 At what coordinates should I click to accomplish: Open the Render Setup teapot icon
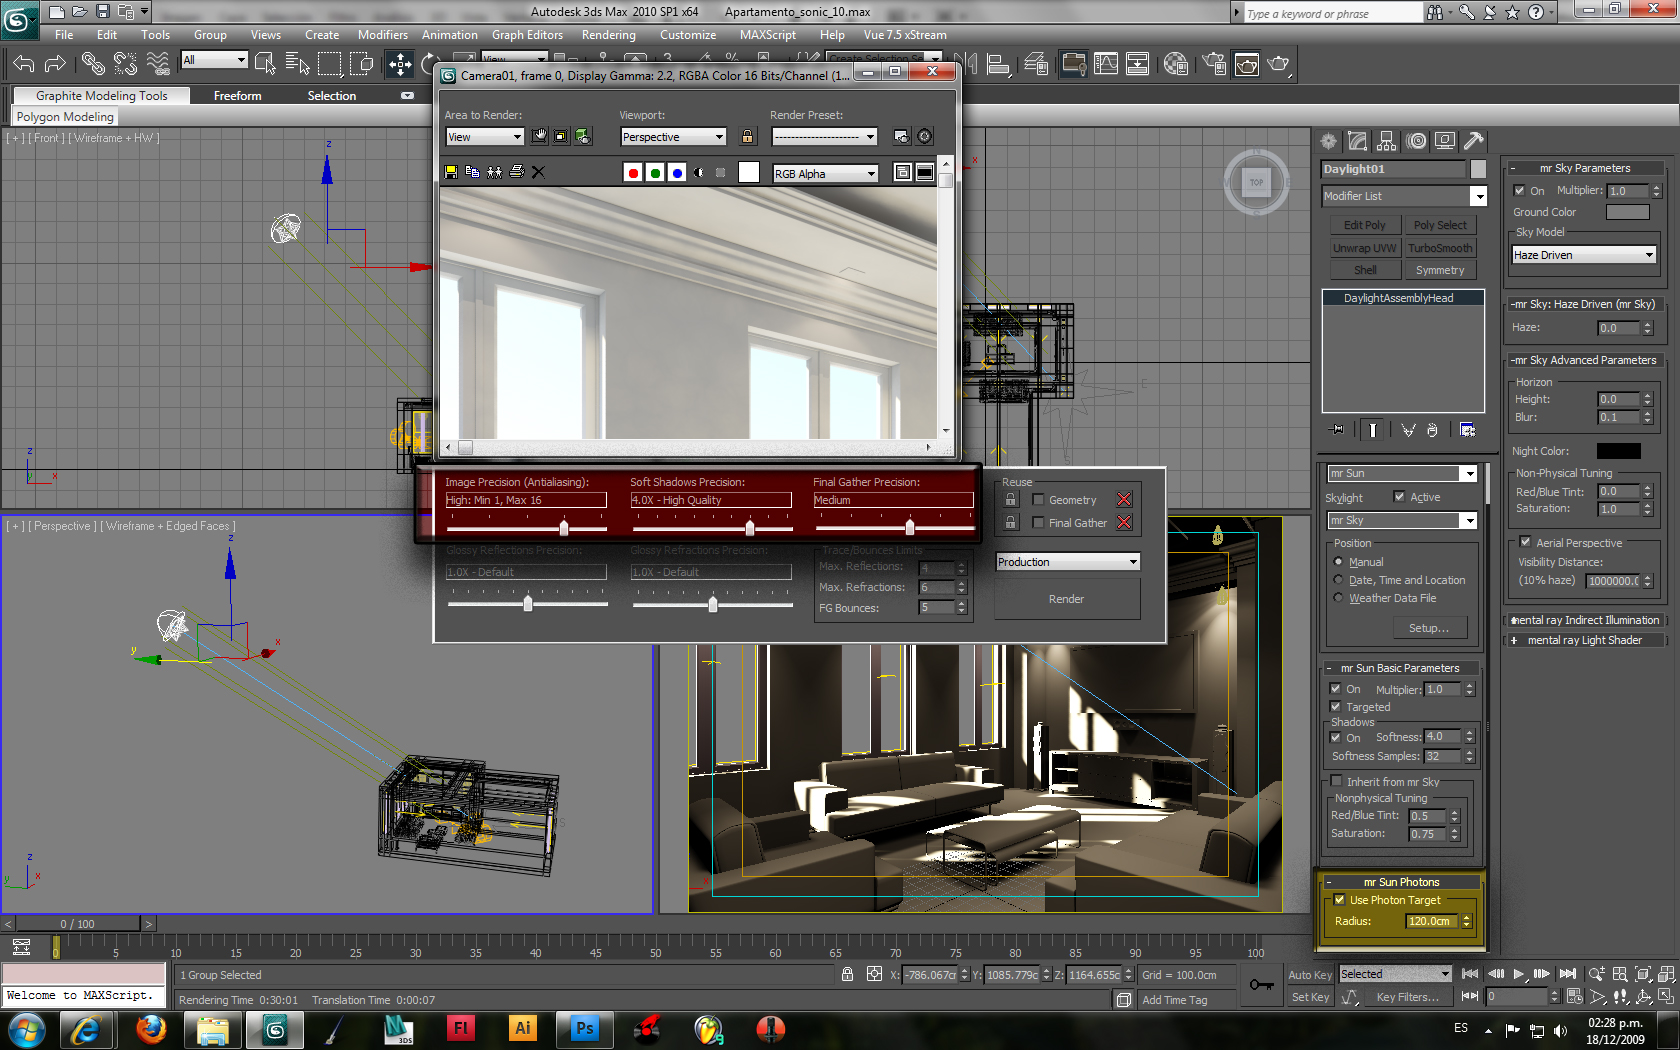point(1214,64)
